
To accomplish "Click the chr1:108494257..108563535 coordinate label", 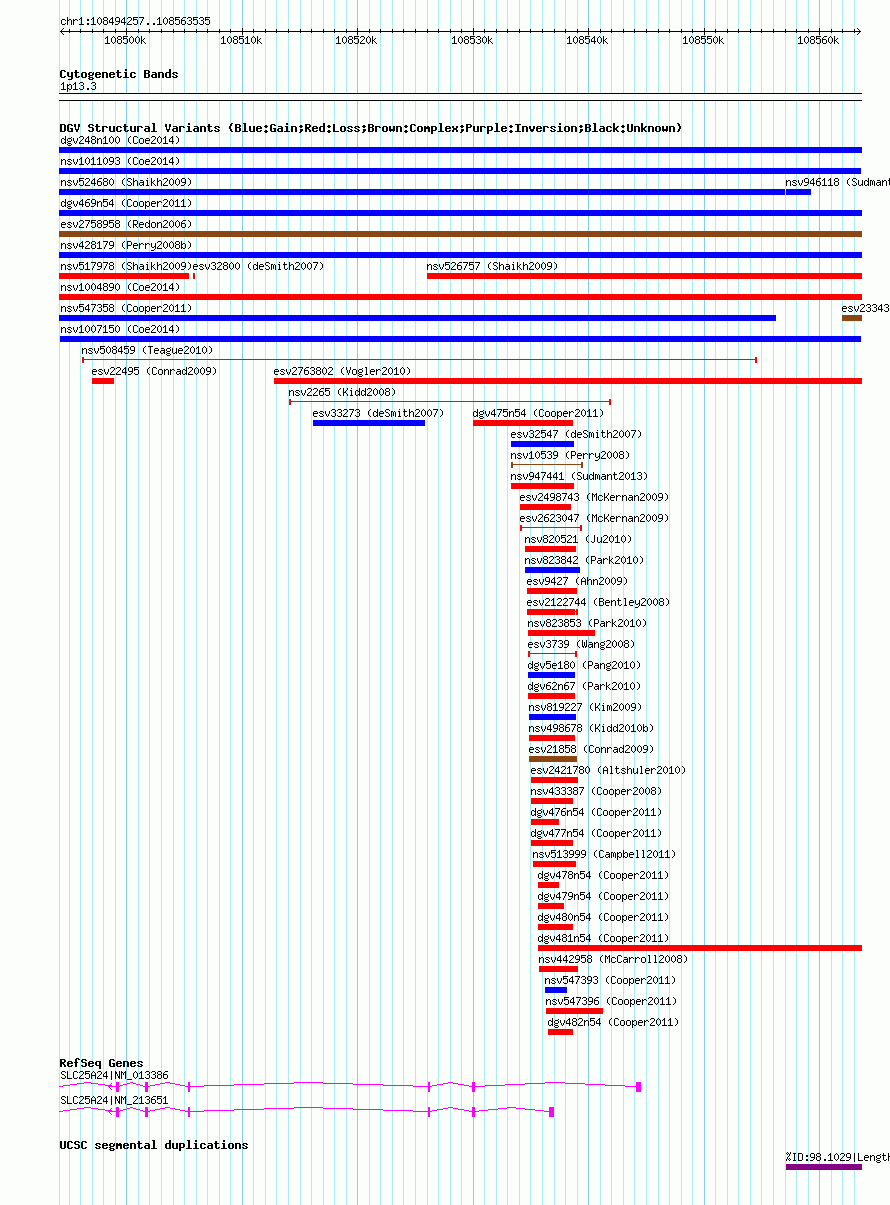I will [135, 21].
